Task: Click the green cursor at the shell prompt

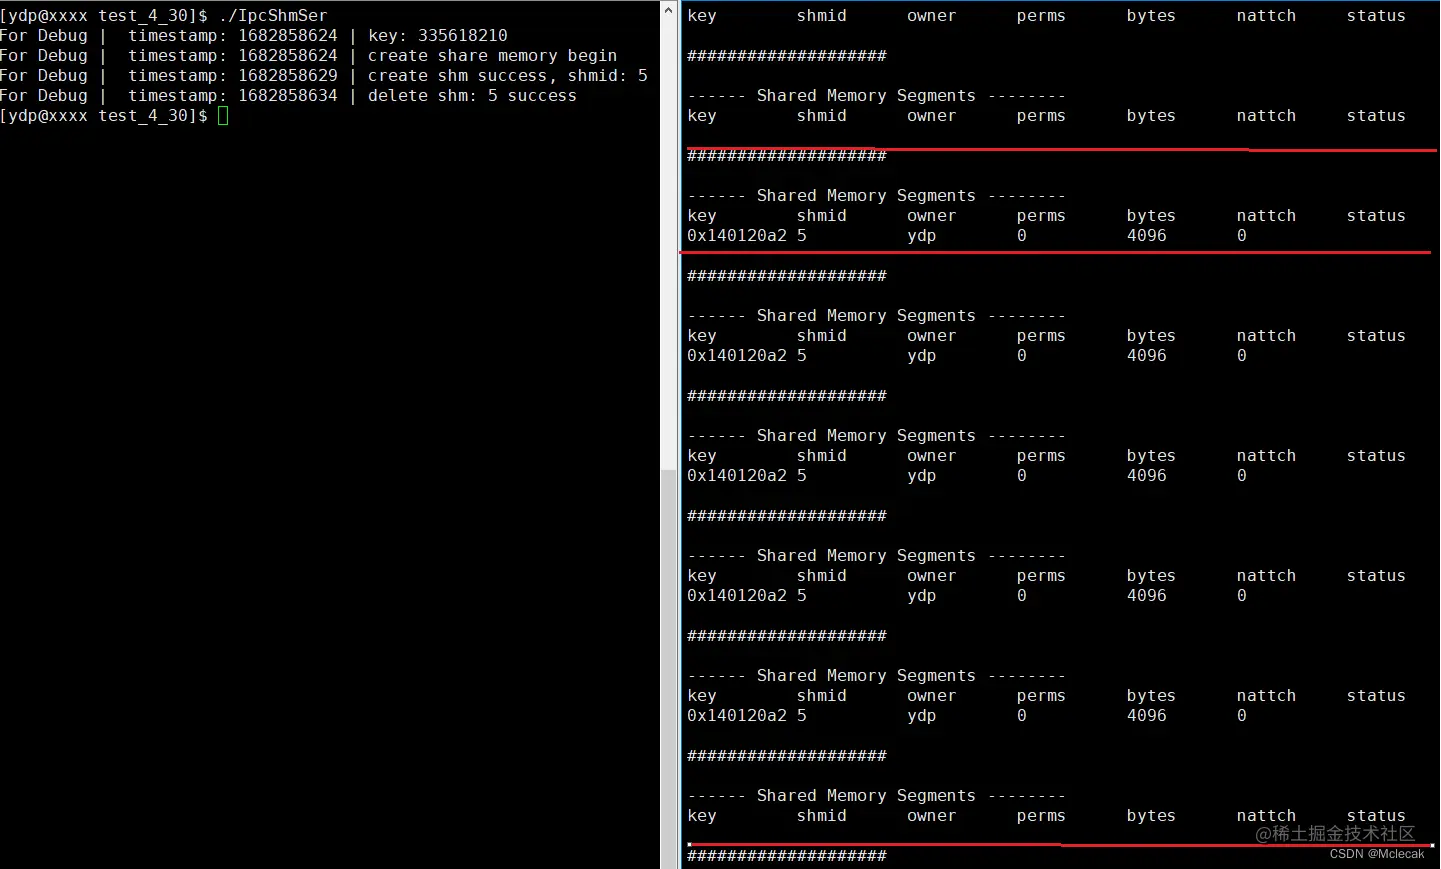Action: click(x=223, y=116)
